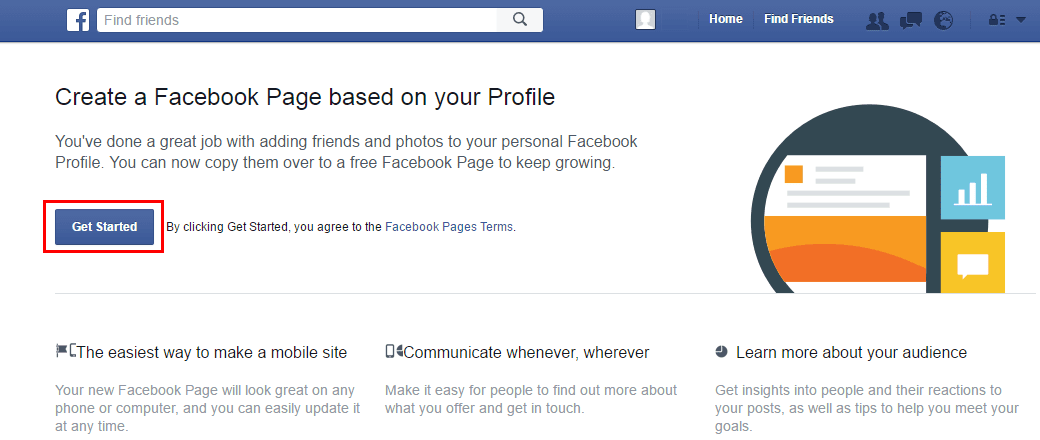The image size is (1040, 440).
Task: Click the Get Started button
Action: [x=104, y=227]
